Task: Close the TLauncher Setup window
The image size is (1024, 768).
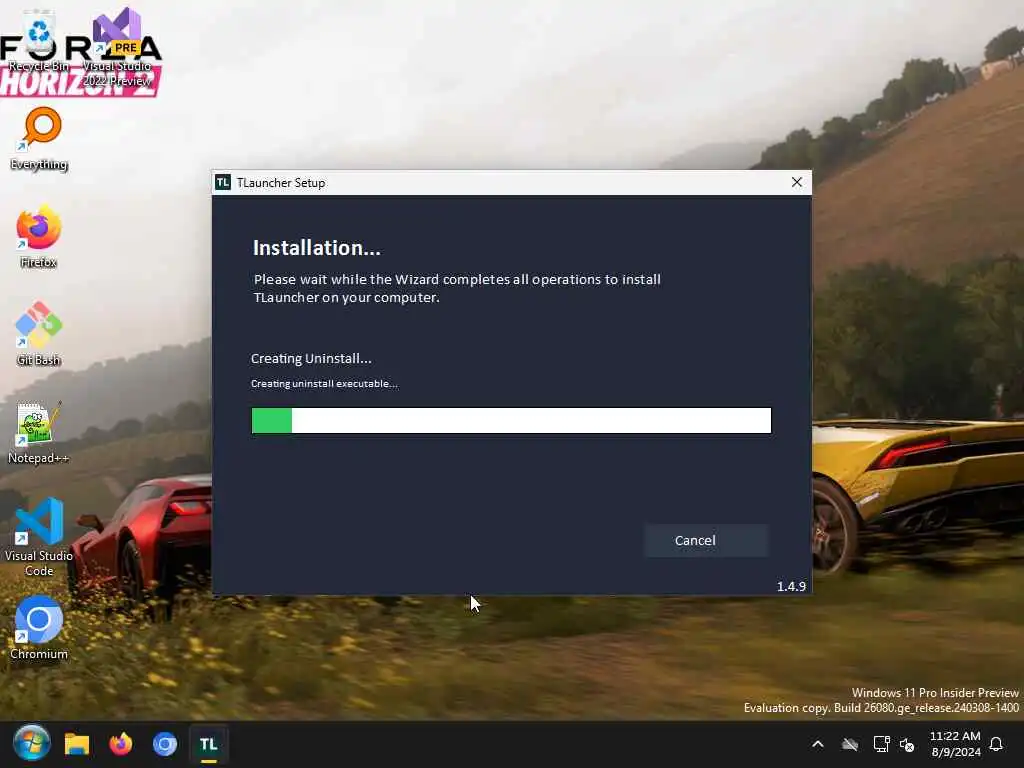Action: point(797,182)
